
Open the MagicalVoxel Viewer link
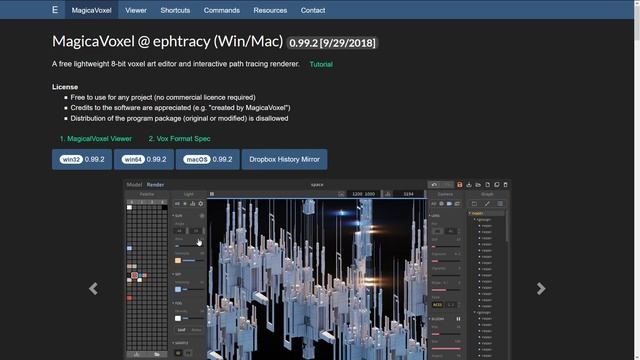pos(96,139)
